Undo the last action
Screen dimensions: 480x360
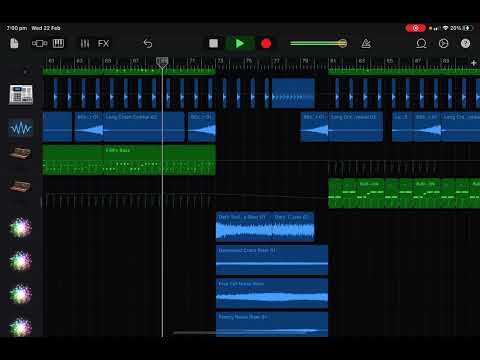[148, 43]
